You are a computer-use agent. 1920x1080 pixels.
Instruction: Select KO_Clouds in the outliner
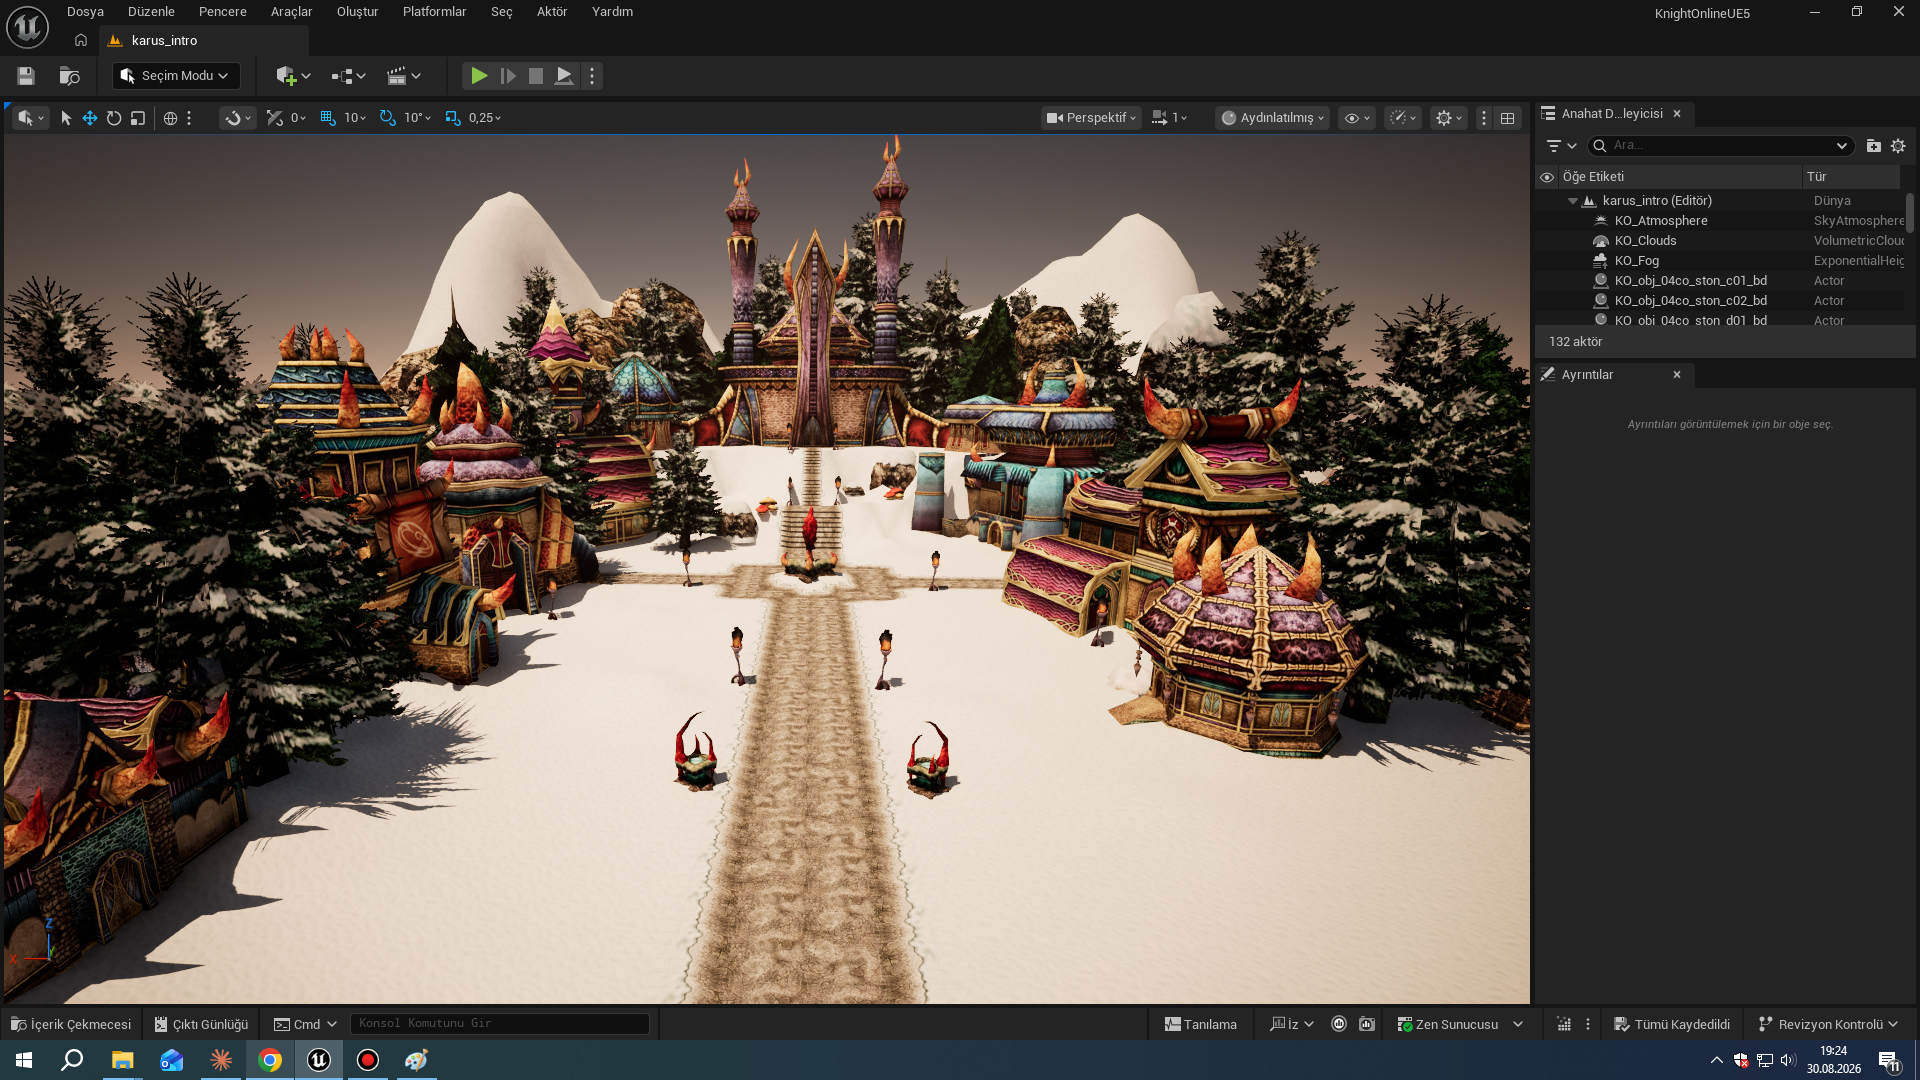pyautogui.click(x=1645, y=241)
